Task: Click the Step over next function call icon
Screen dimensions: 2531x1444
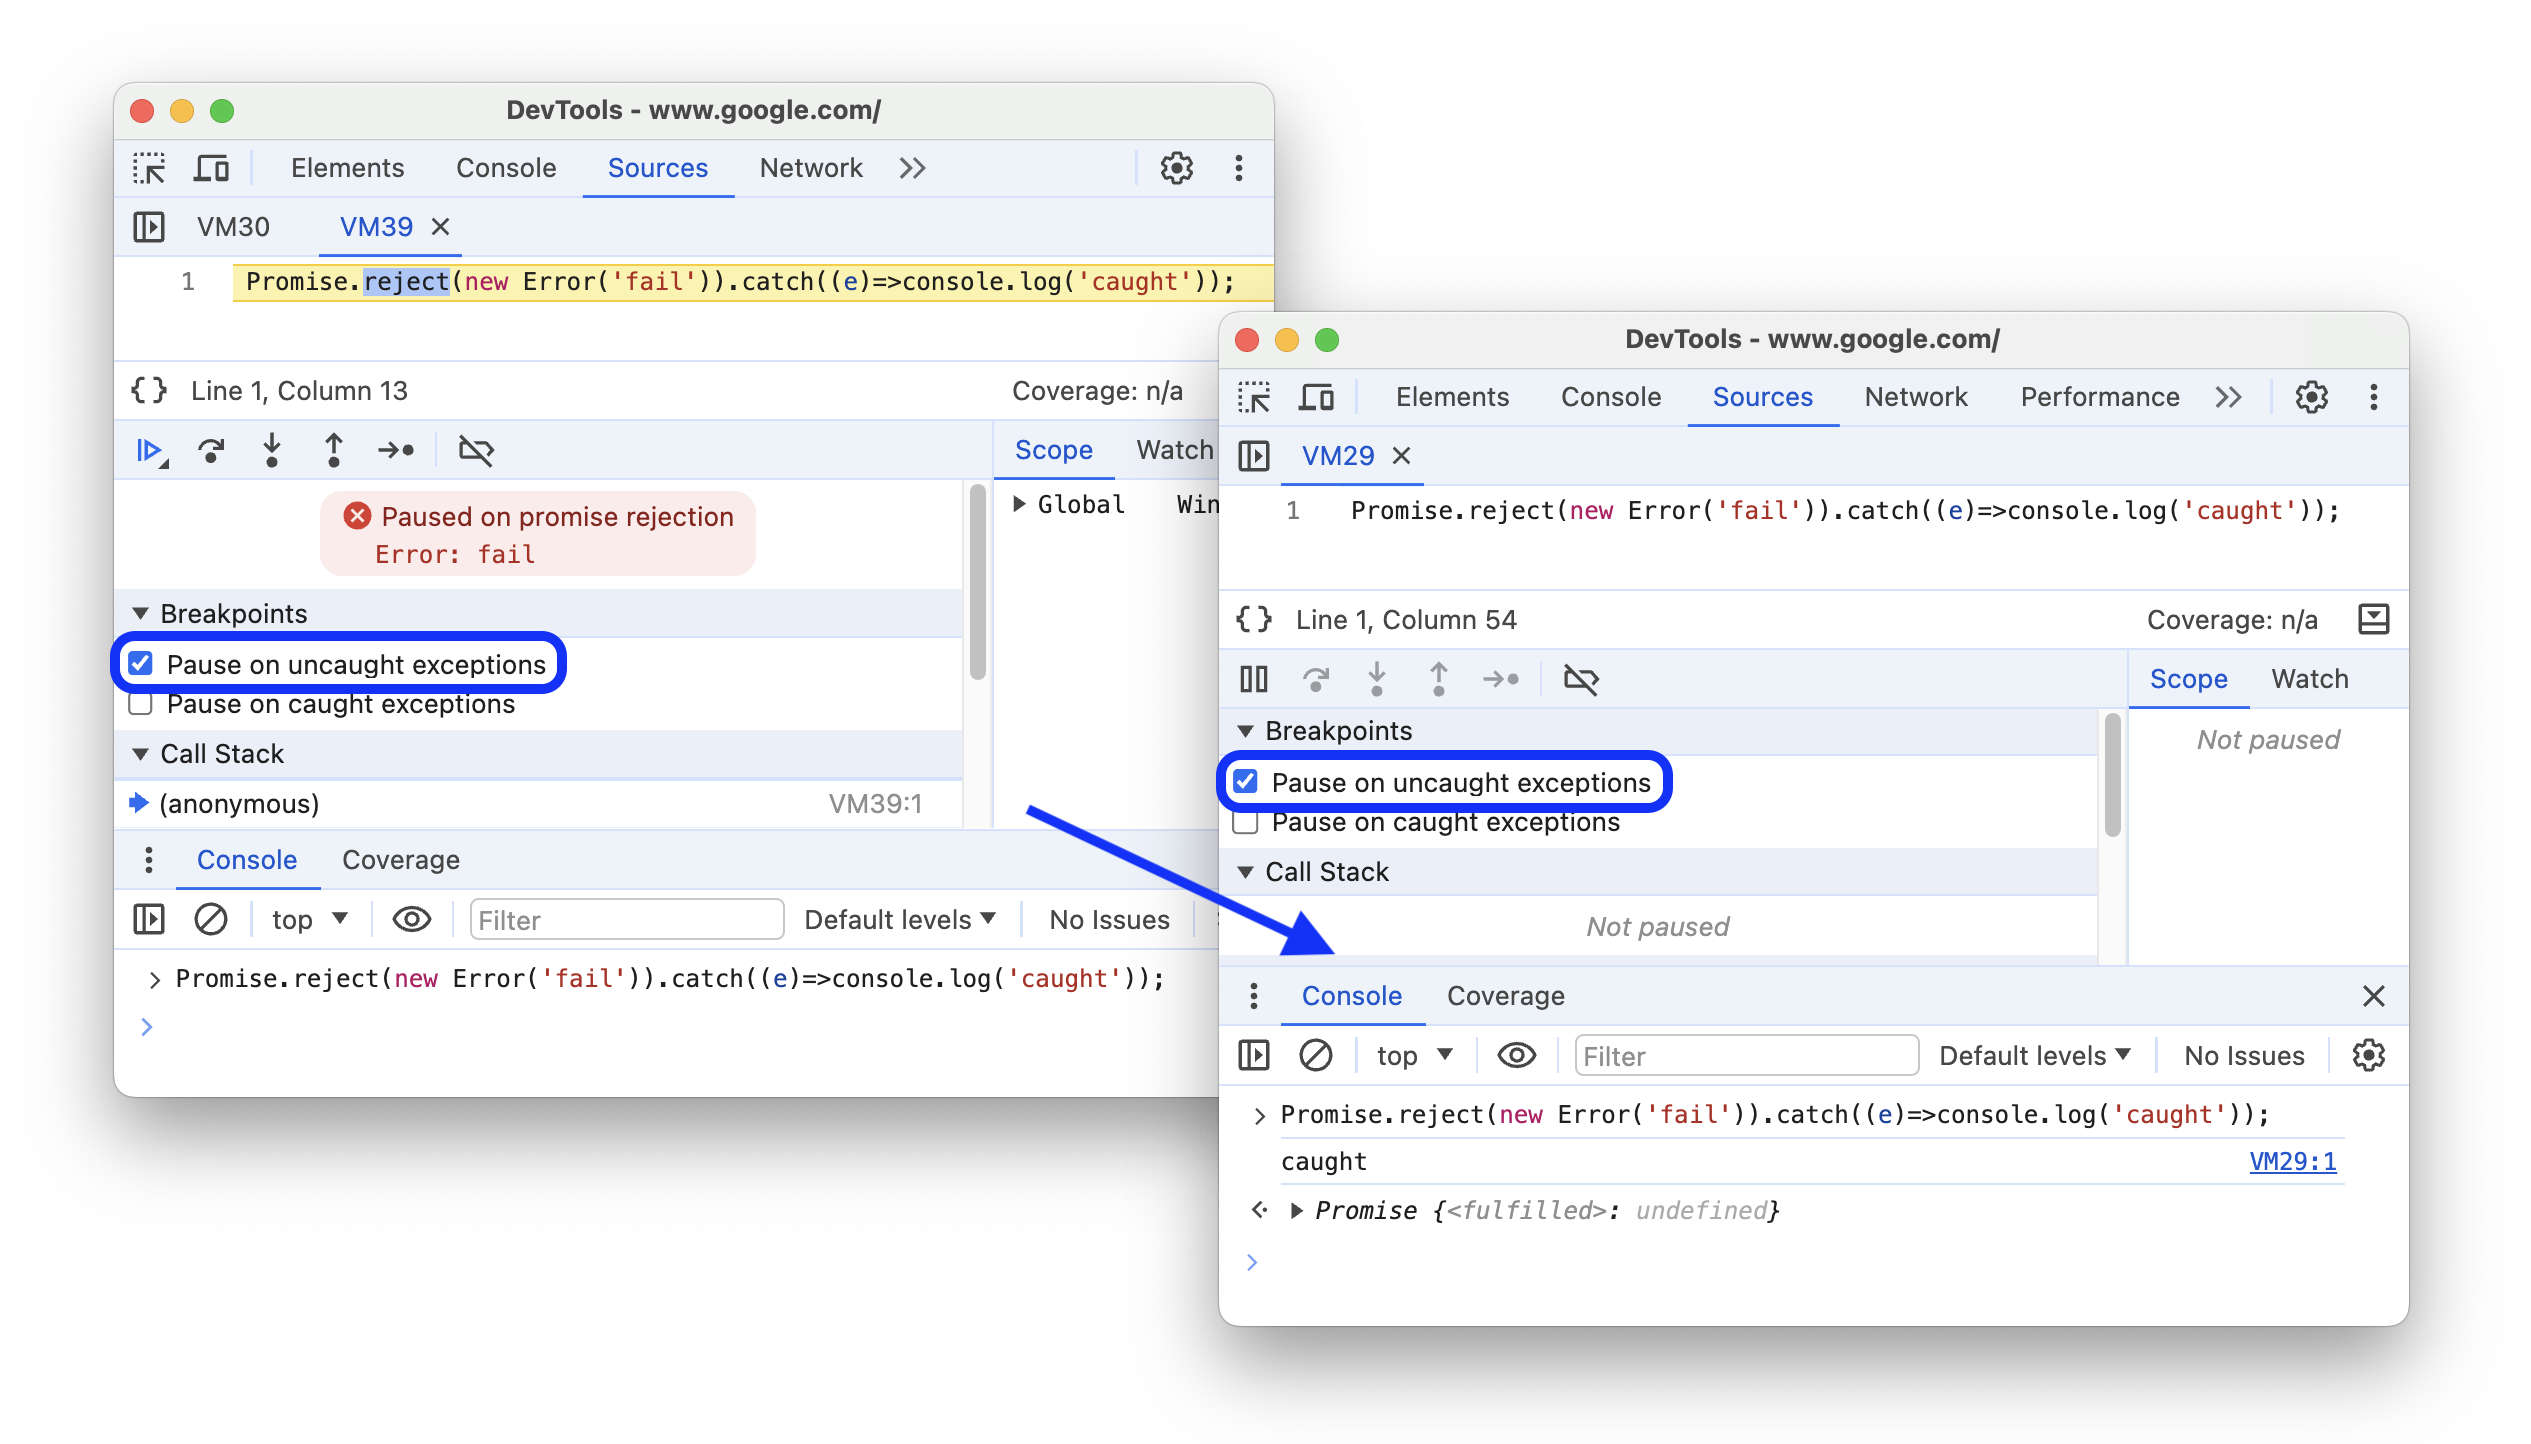Action: click(x=212, y=454)
